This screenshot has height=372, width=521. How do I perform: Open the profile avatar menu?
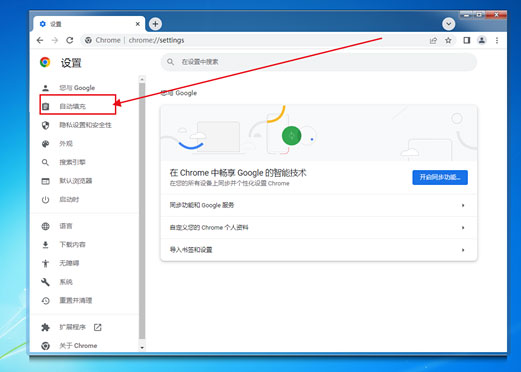point(482,40)
